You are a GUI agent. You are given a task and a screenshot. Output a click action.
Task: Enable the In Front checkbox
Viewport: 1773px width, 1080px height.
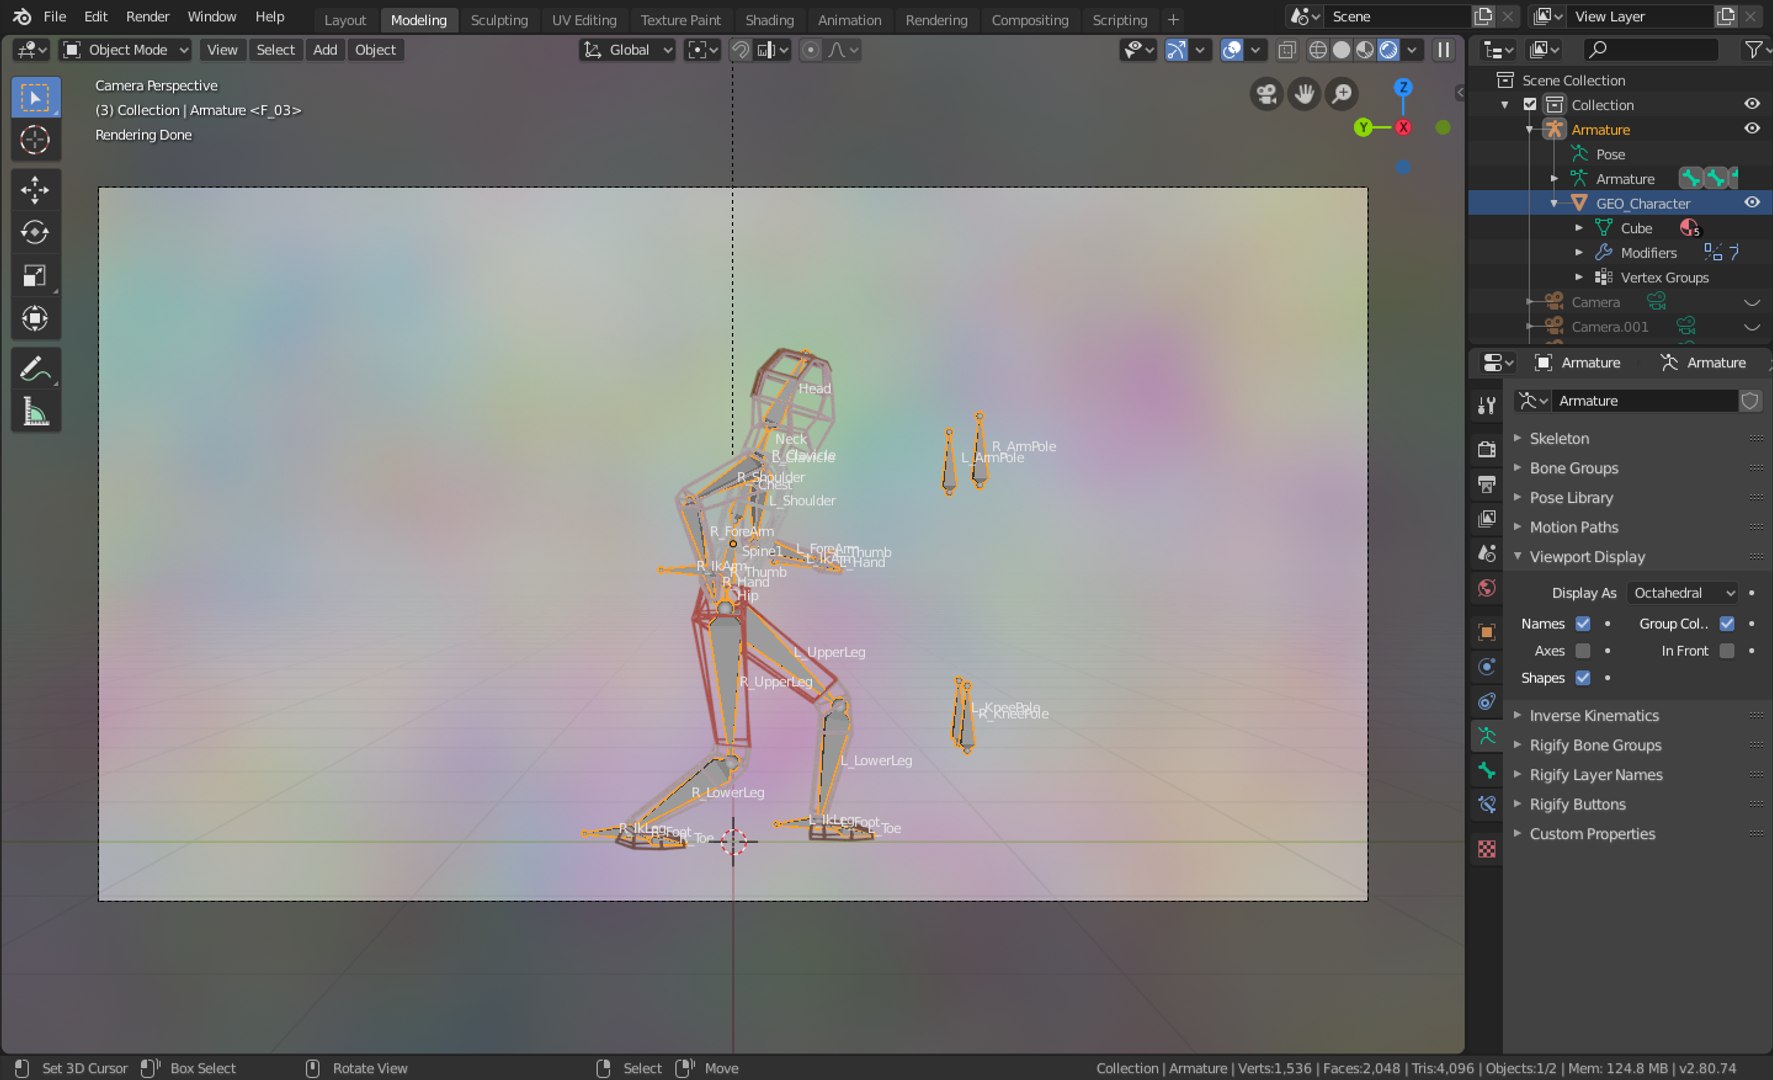click(1727, 651)
